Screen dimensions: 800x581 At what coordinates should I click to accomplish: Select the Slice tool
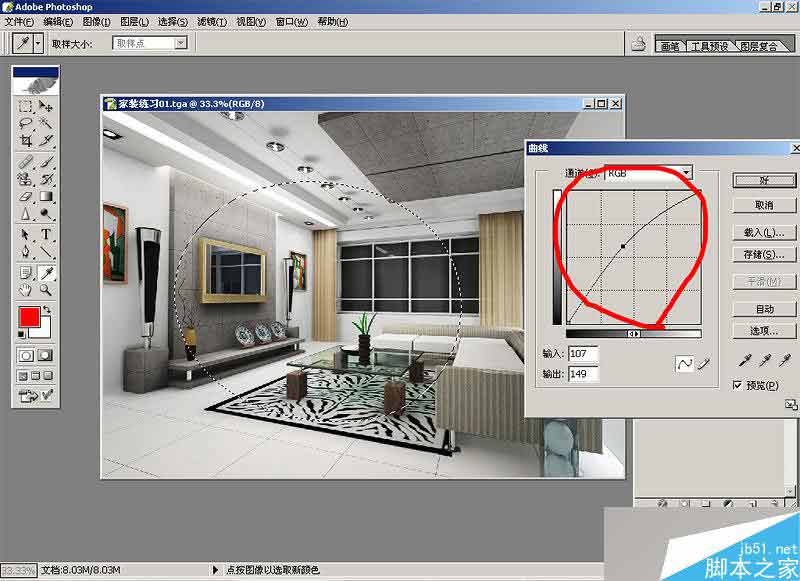coord(46,140)
